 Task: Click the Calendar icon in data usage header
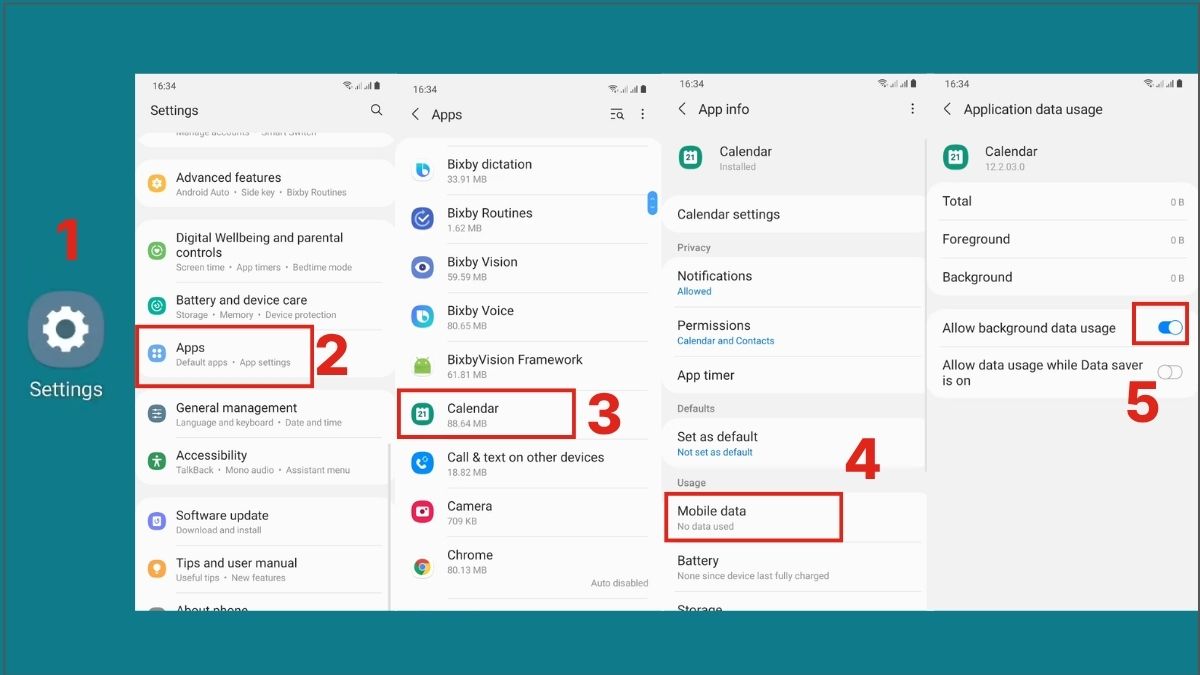956,157
